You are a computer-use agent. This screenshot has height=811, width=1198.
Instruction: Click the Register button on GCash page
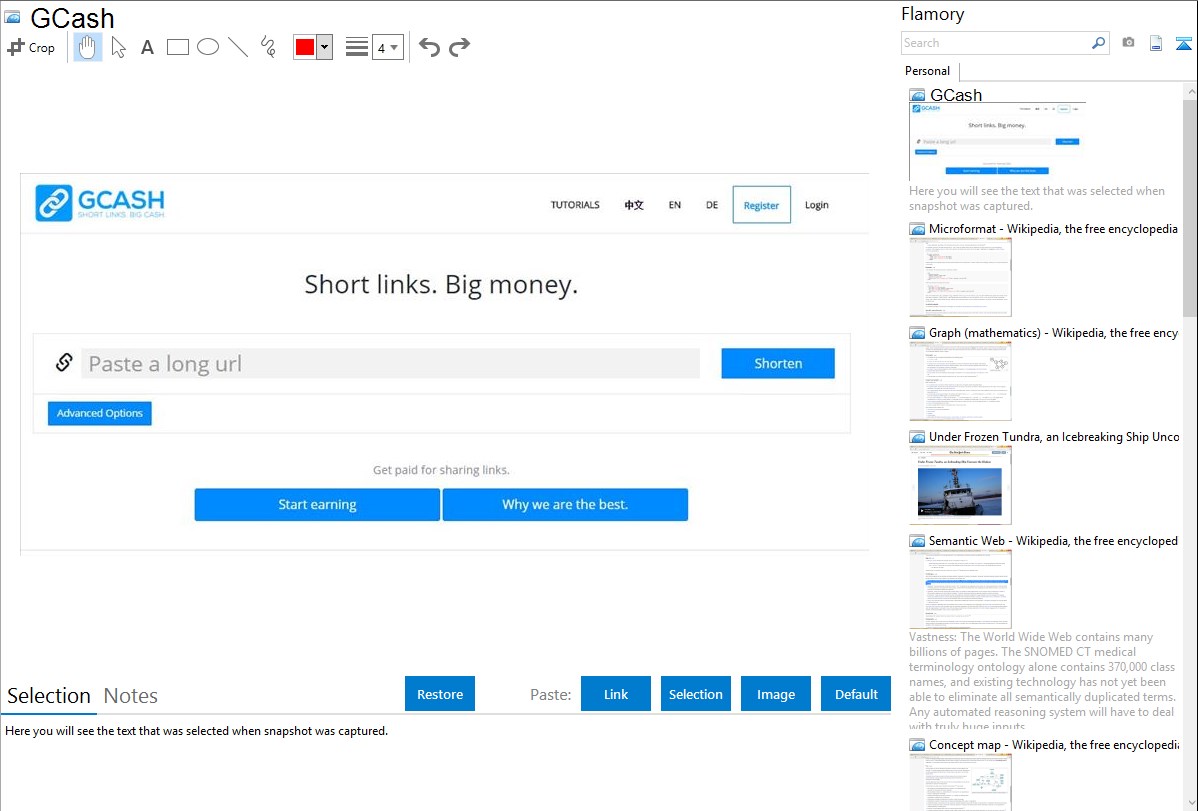coord(762,205)
